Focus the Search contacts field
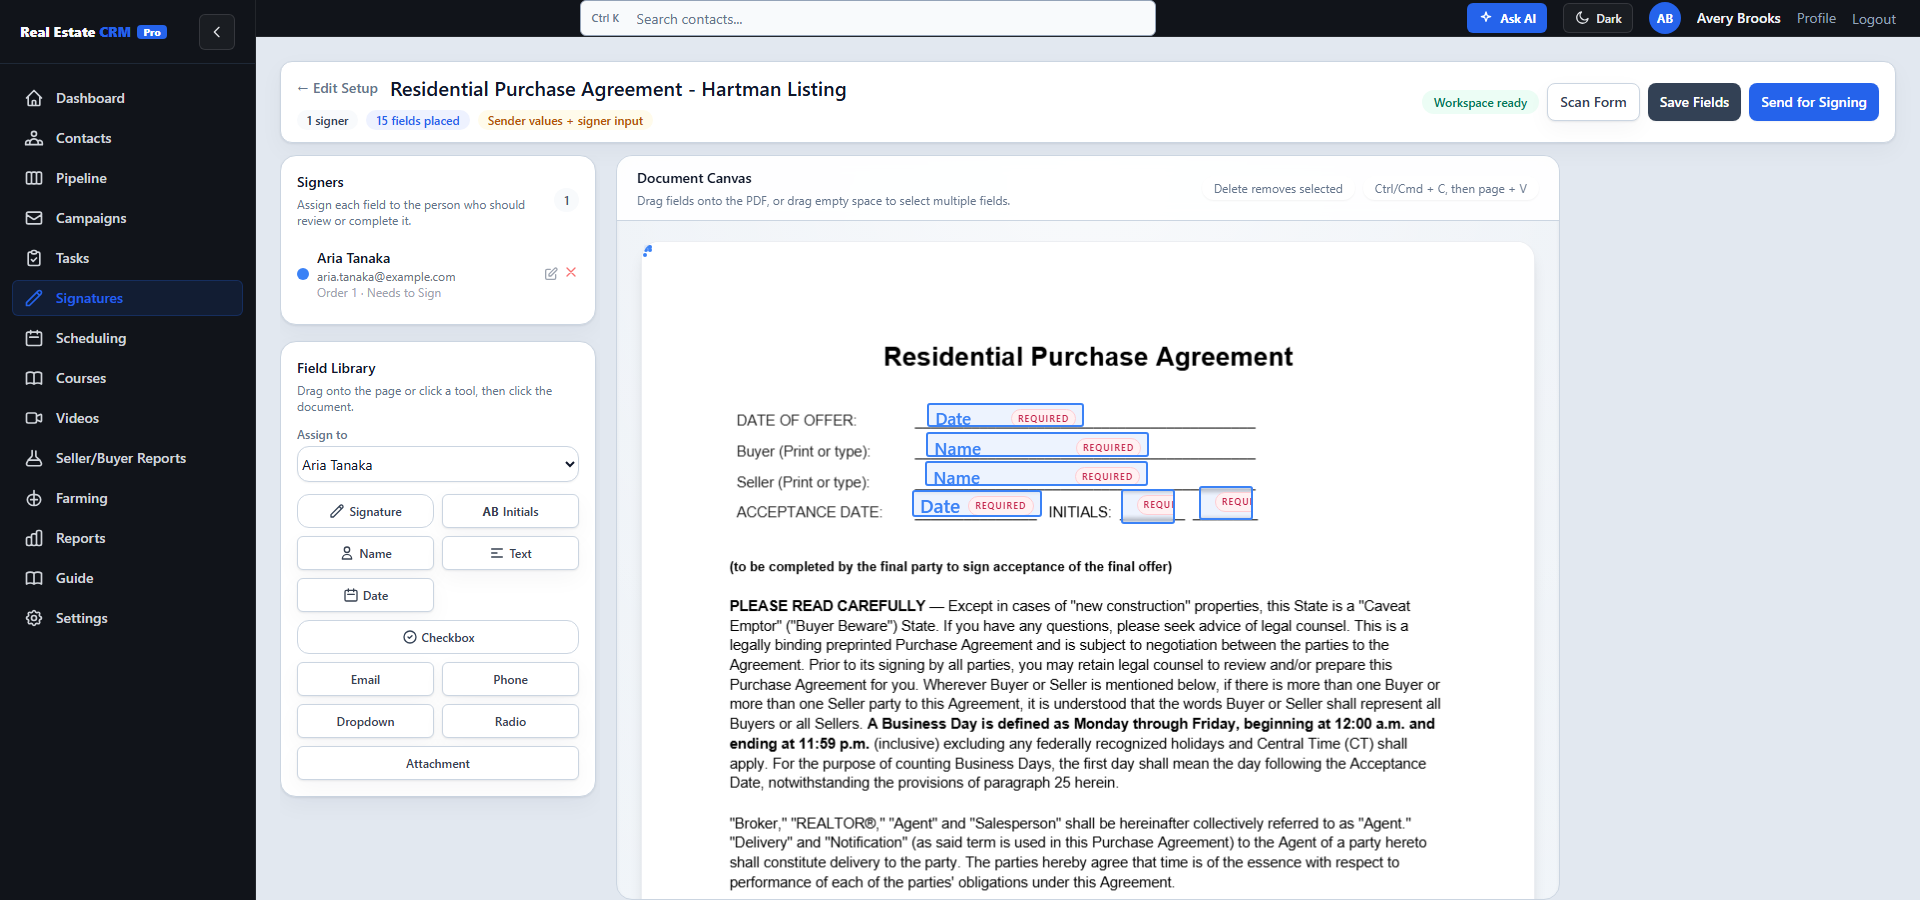 click(x=868, y=18)
